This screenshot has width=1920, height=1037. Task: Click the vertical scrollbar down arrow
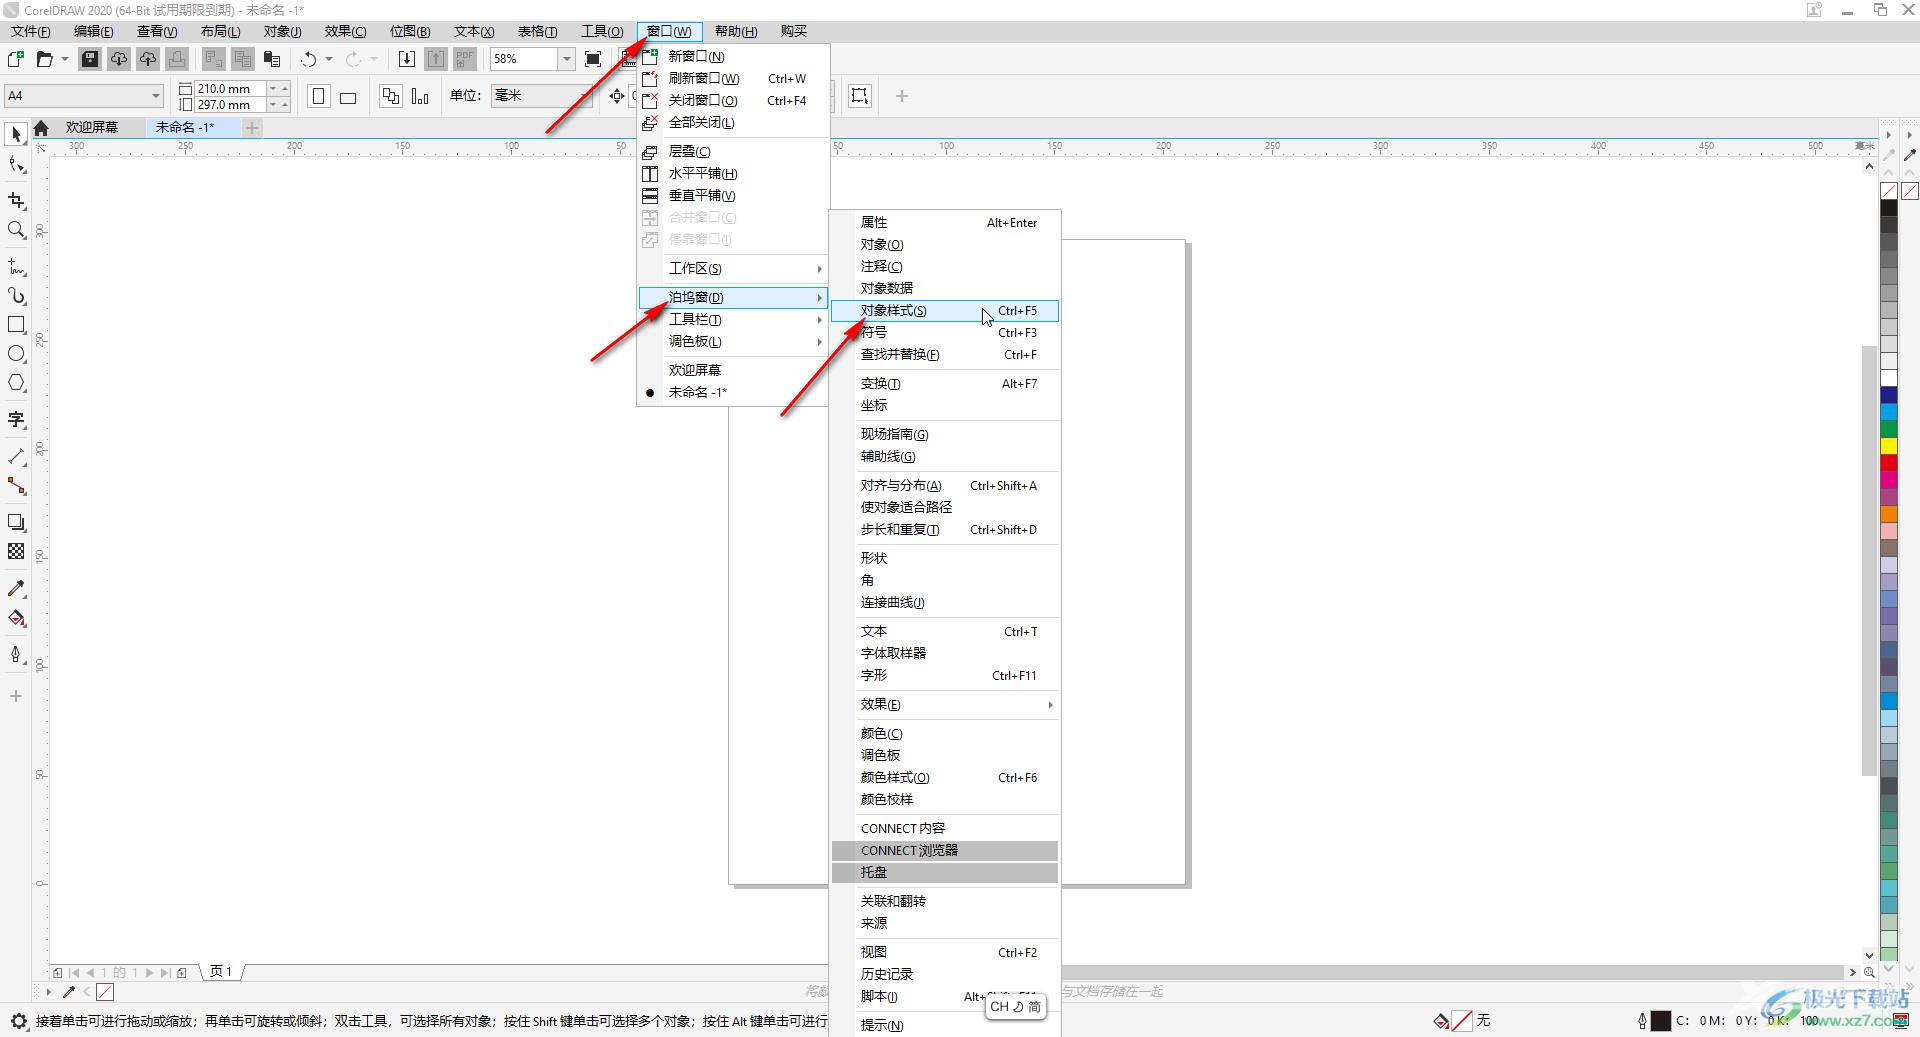(x=1869, y=955)
